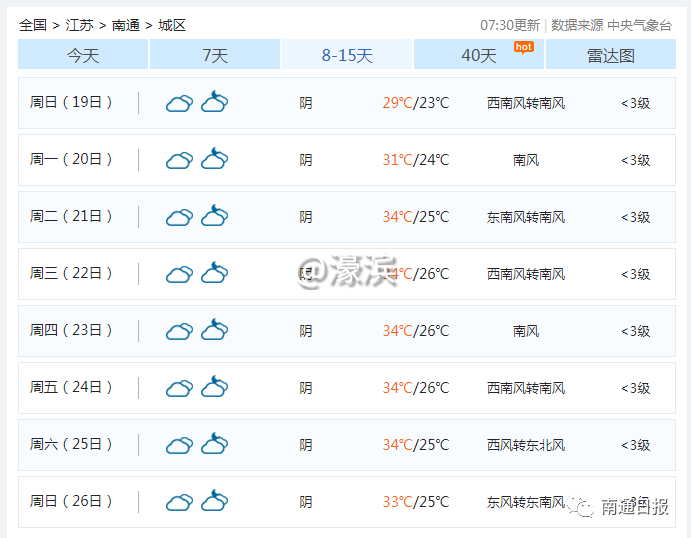Navigate to 南通 in breadcrumb

(x=126, y=25)
